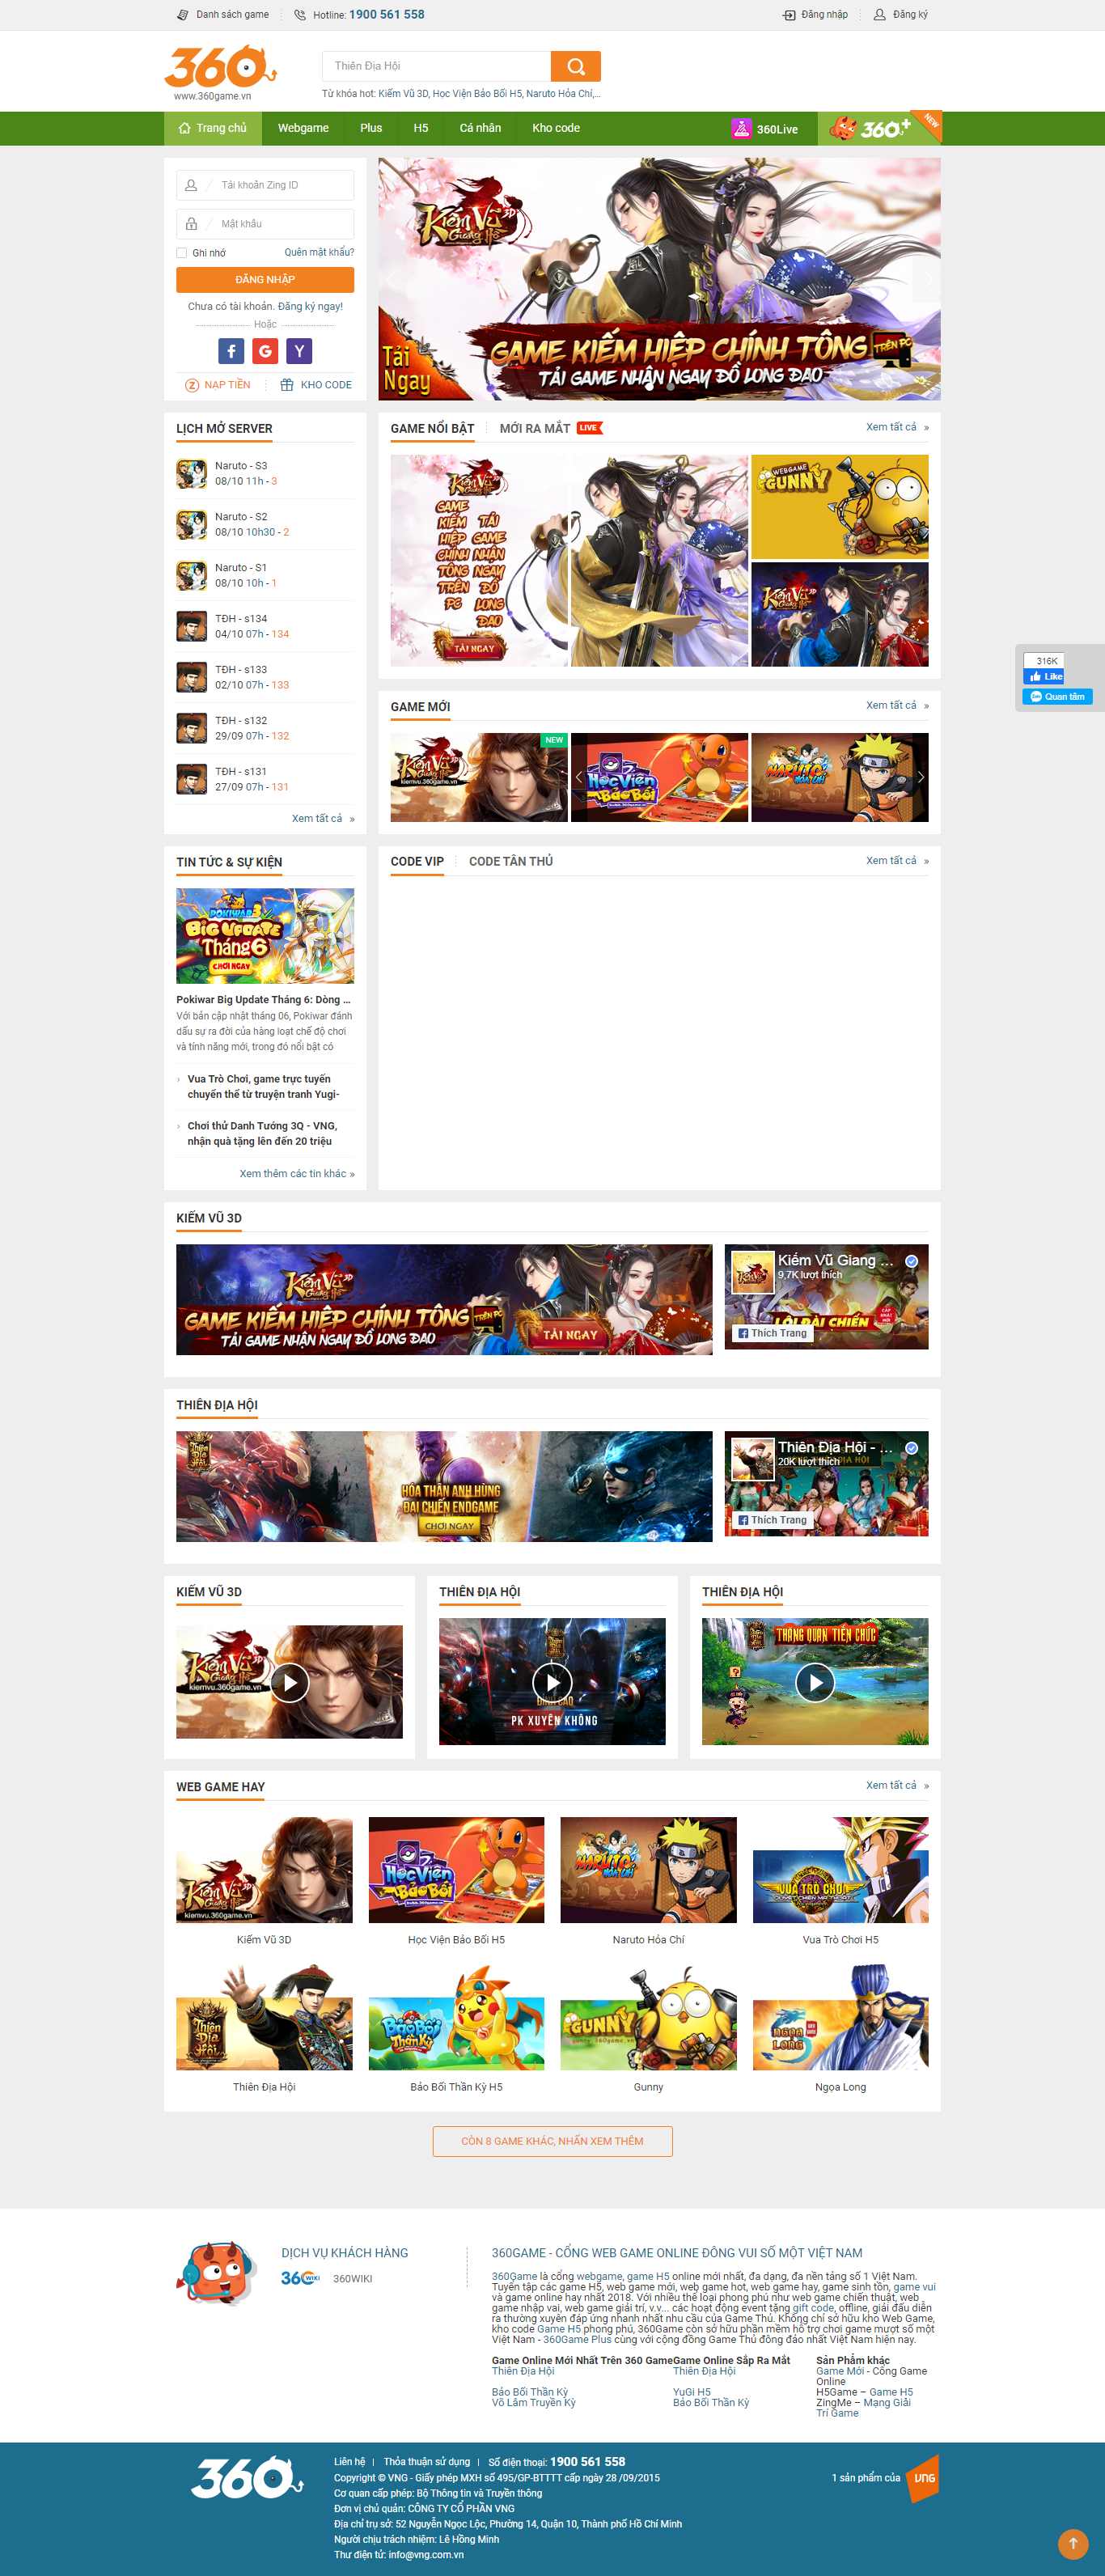
Task: Sign in with Google icon
Action: (265, 351)
